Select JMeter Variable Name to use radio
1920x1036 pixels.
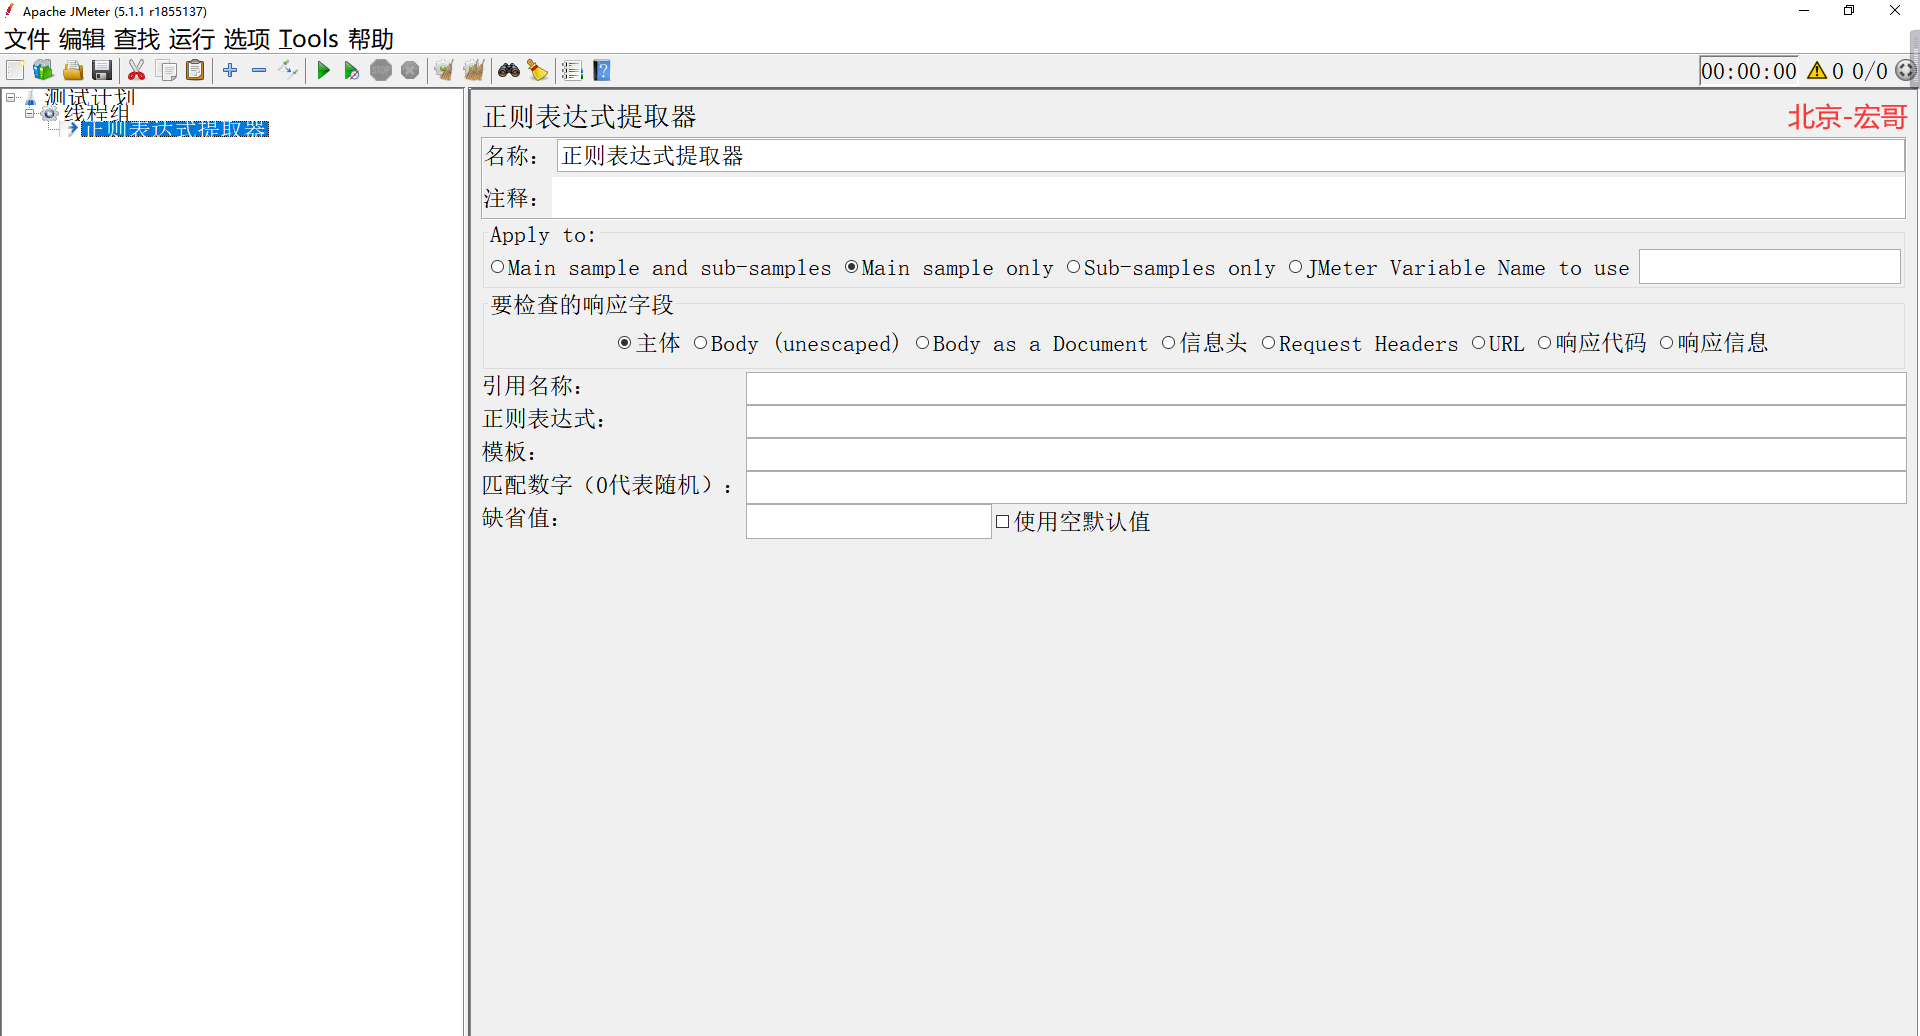click(1296, 267)
